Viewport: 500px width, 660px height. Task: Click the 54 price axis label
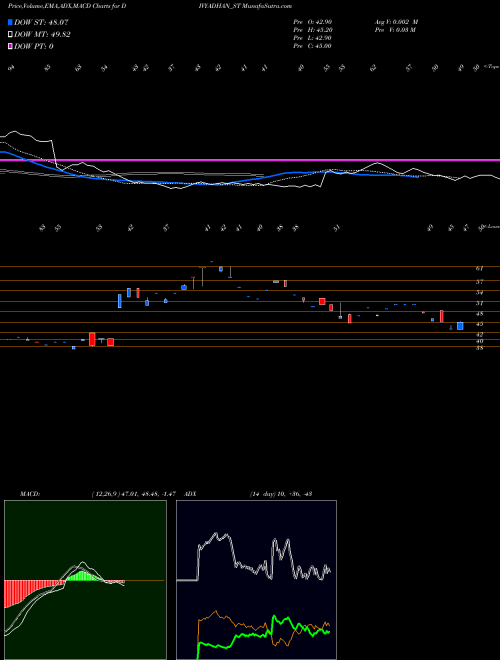(x=480, y=293)
